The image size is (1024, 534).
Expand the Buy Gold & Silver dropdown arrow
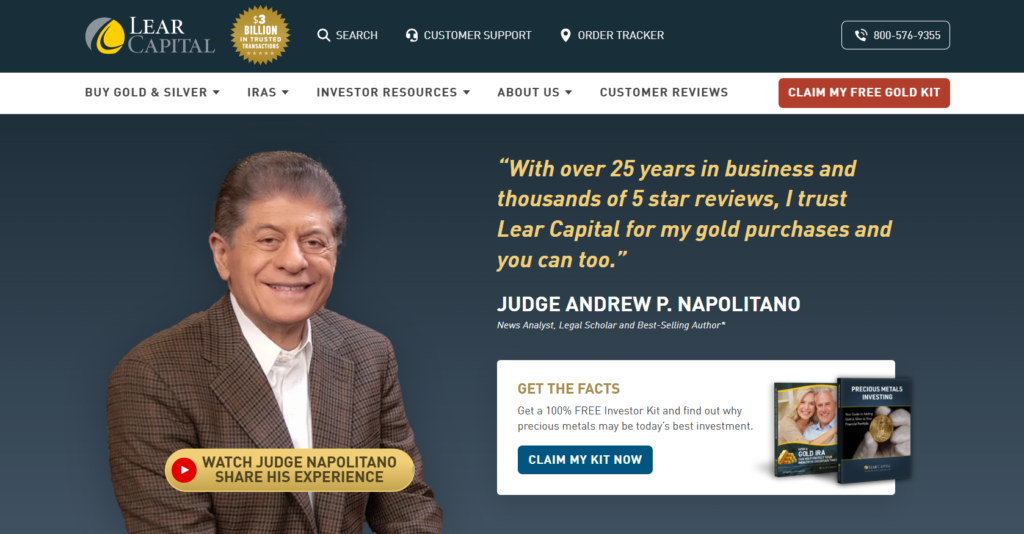(216, 93)
